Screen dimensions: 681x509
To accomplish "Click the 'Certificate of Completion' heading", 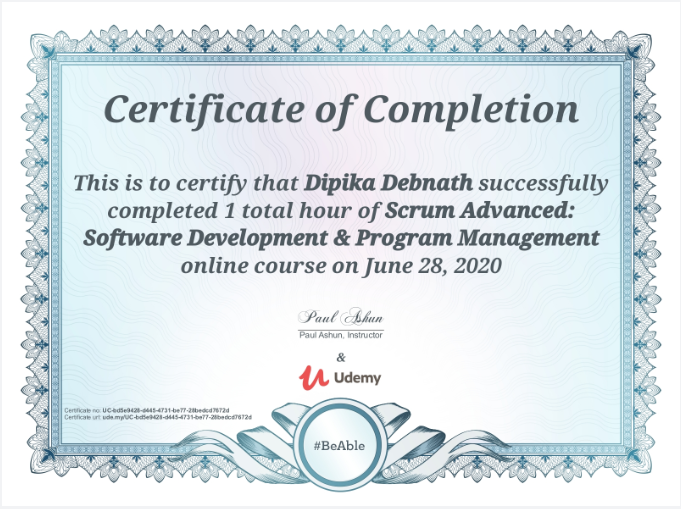I will tap(341, 110).
